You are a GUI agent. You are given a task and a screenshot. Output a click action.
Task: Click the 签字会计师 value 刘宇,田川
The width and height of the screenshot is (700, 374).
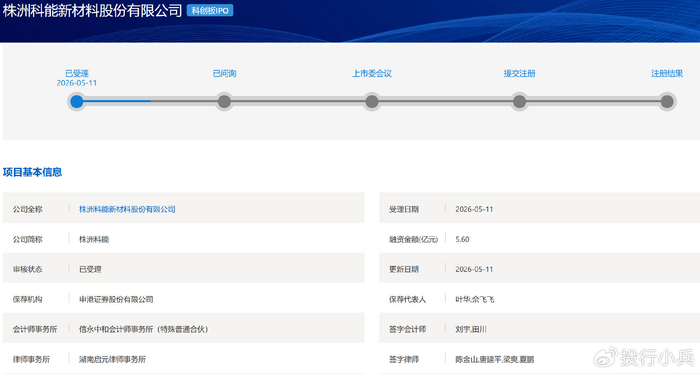point(471,329)
